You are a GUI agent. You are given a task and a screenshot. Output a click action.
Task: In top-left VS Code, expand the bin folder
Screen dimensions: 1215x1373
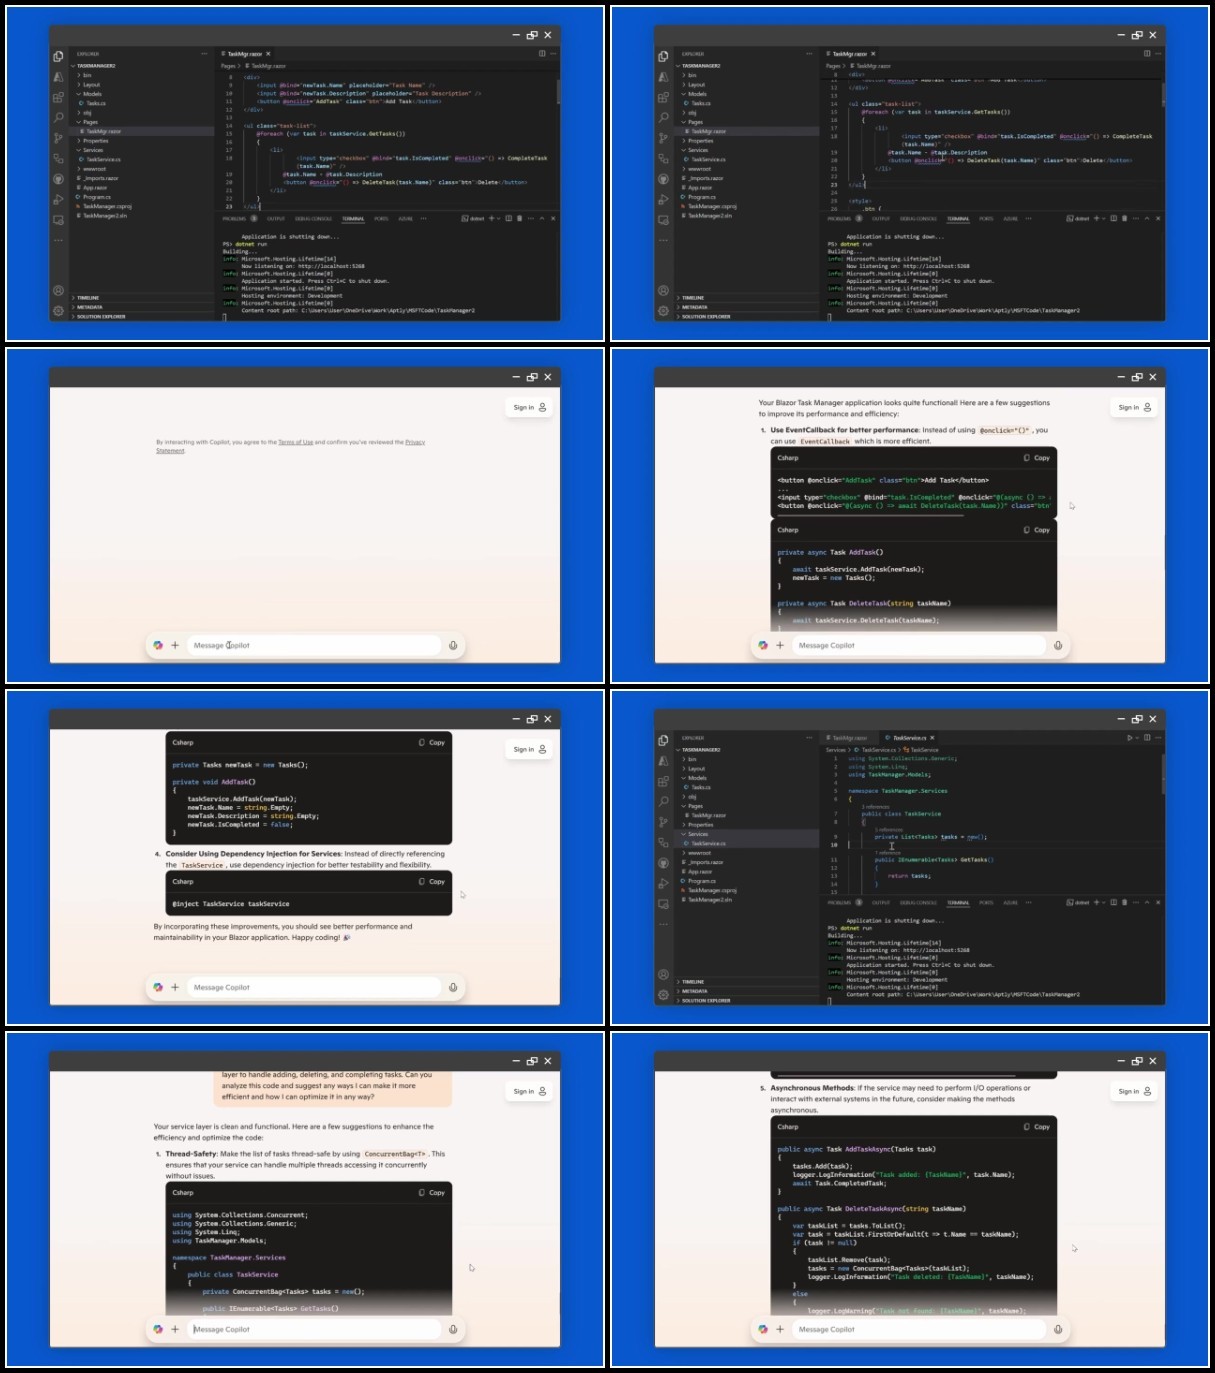85,75
